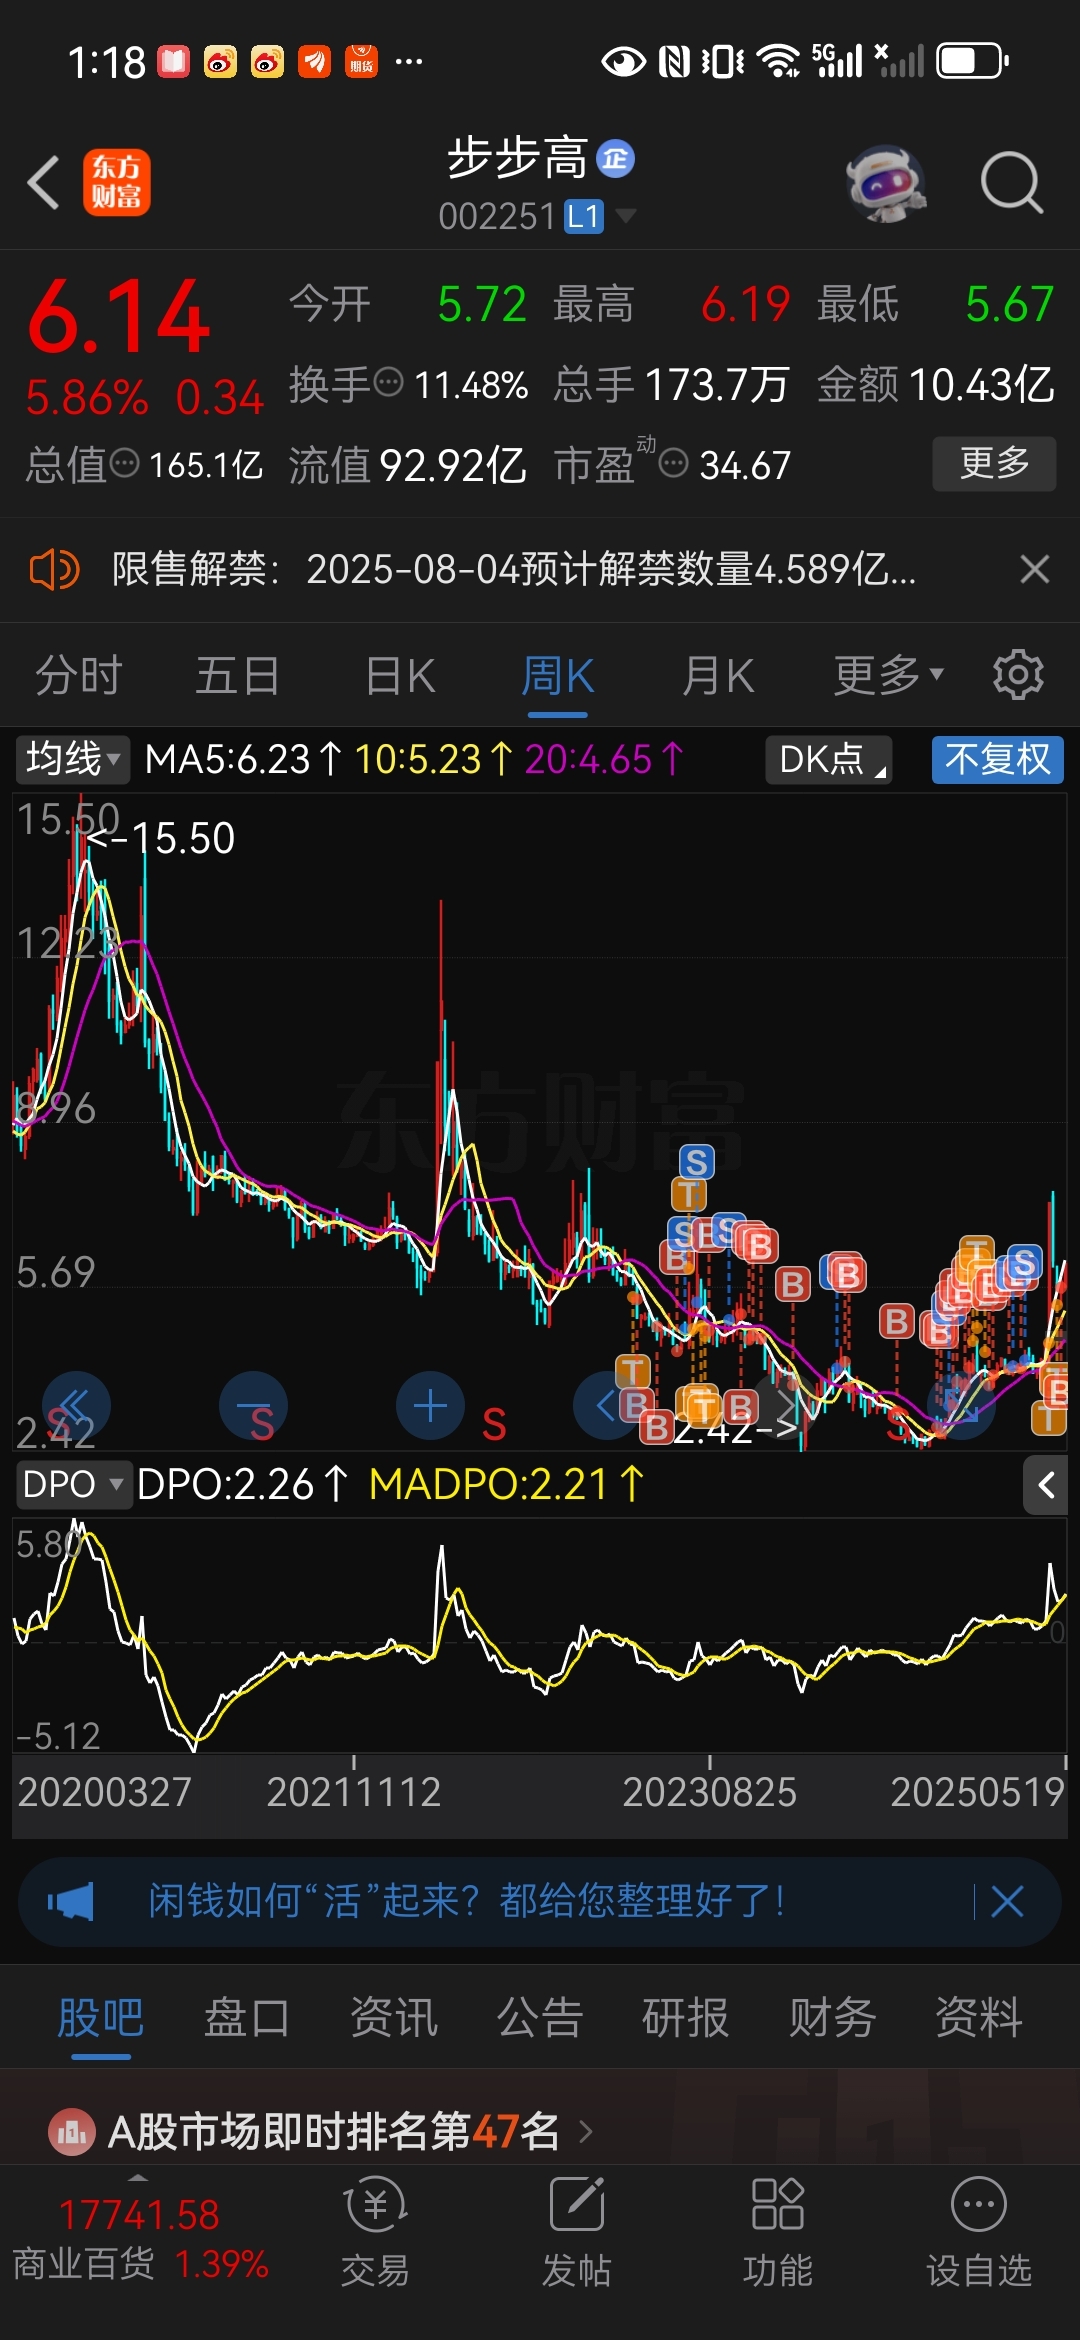Switch to 月K chart tab

point(717,676)
